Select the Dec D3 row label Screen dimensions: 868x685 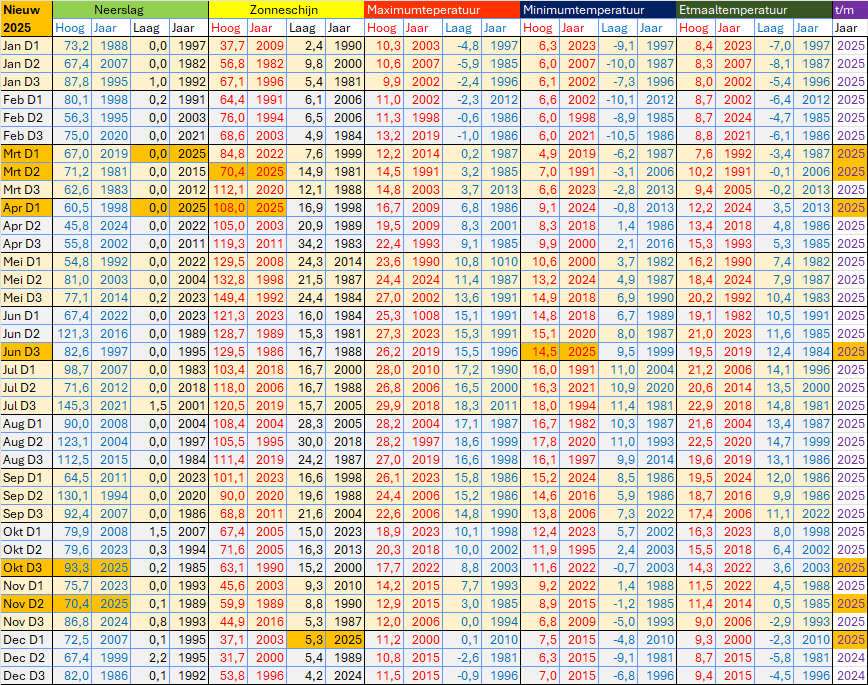pyautogui.click(x=26, y=676)
